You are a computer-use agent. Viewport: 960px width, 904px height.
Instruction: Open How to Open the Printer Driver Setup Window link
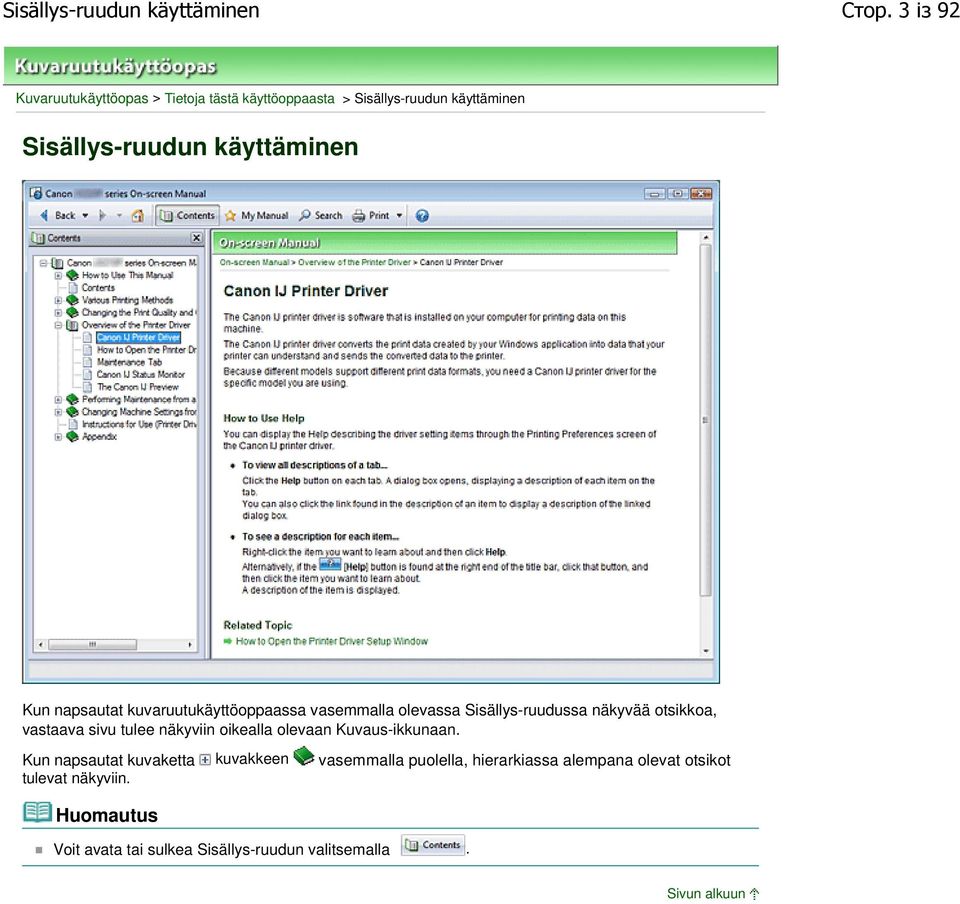pos(331,641)
